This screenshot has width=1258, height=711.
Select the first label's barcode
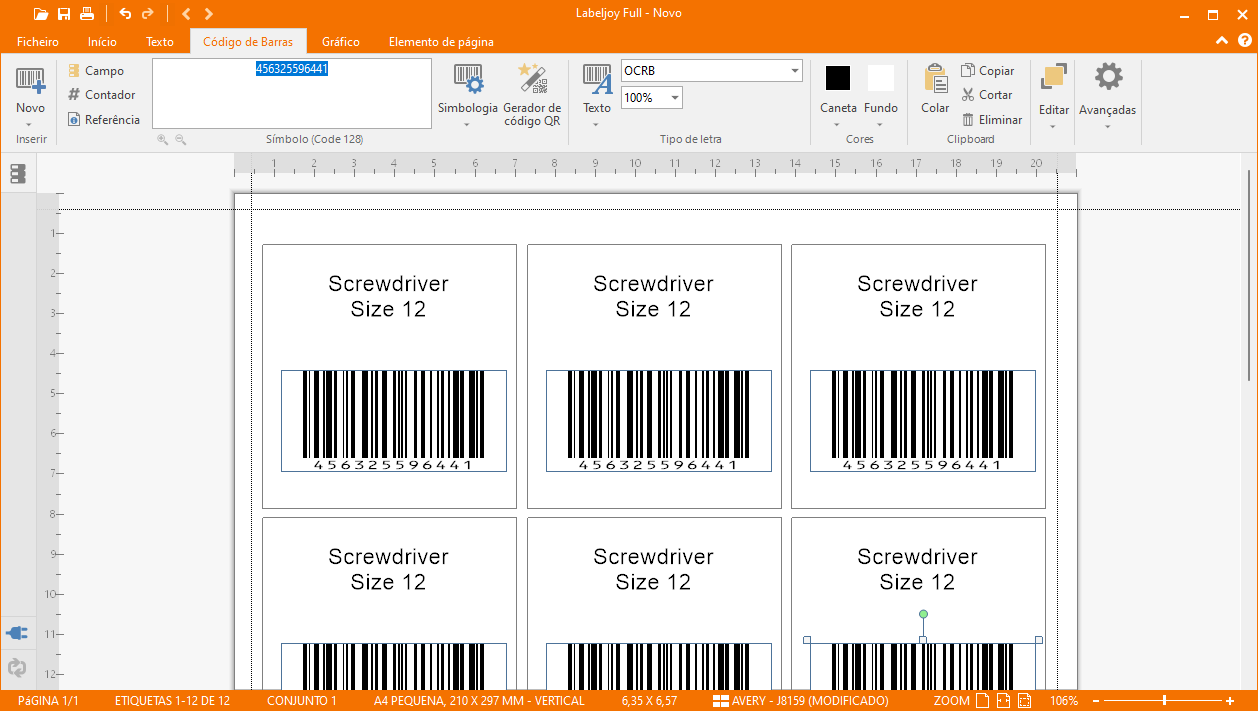[394, 420]
